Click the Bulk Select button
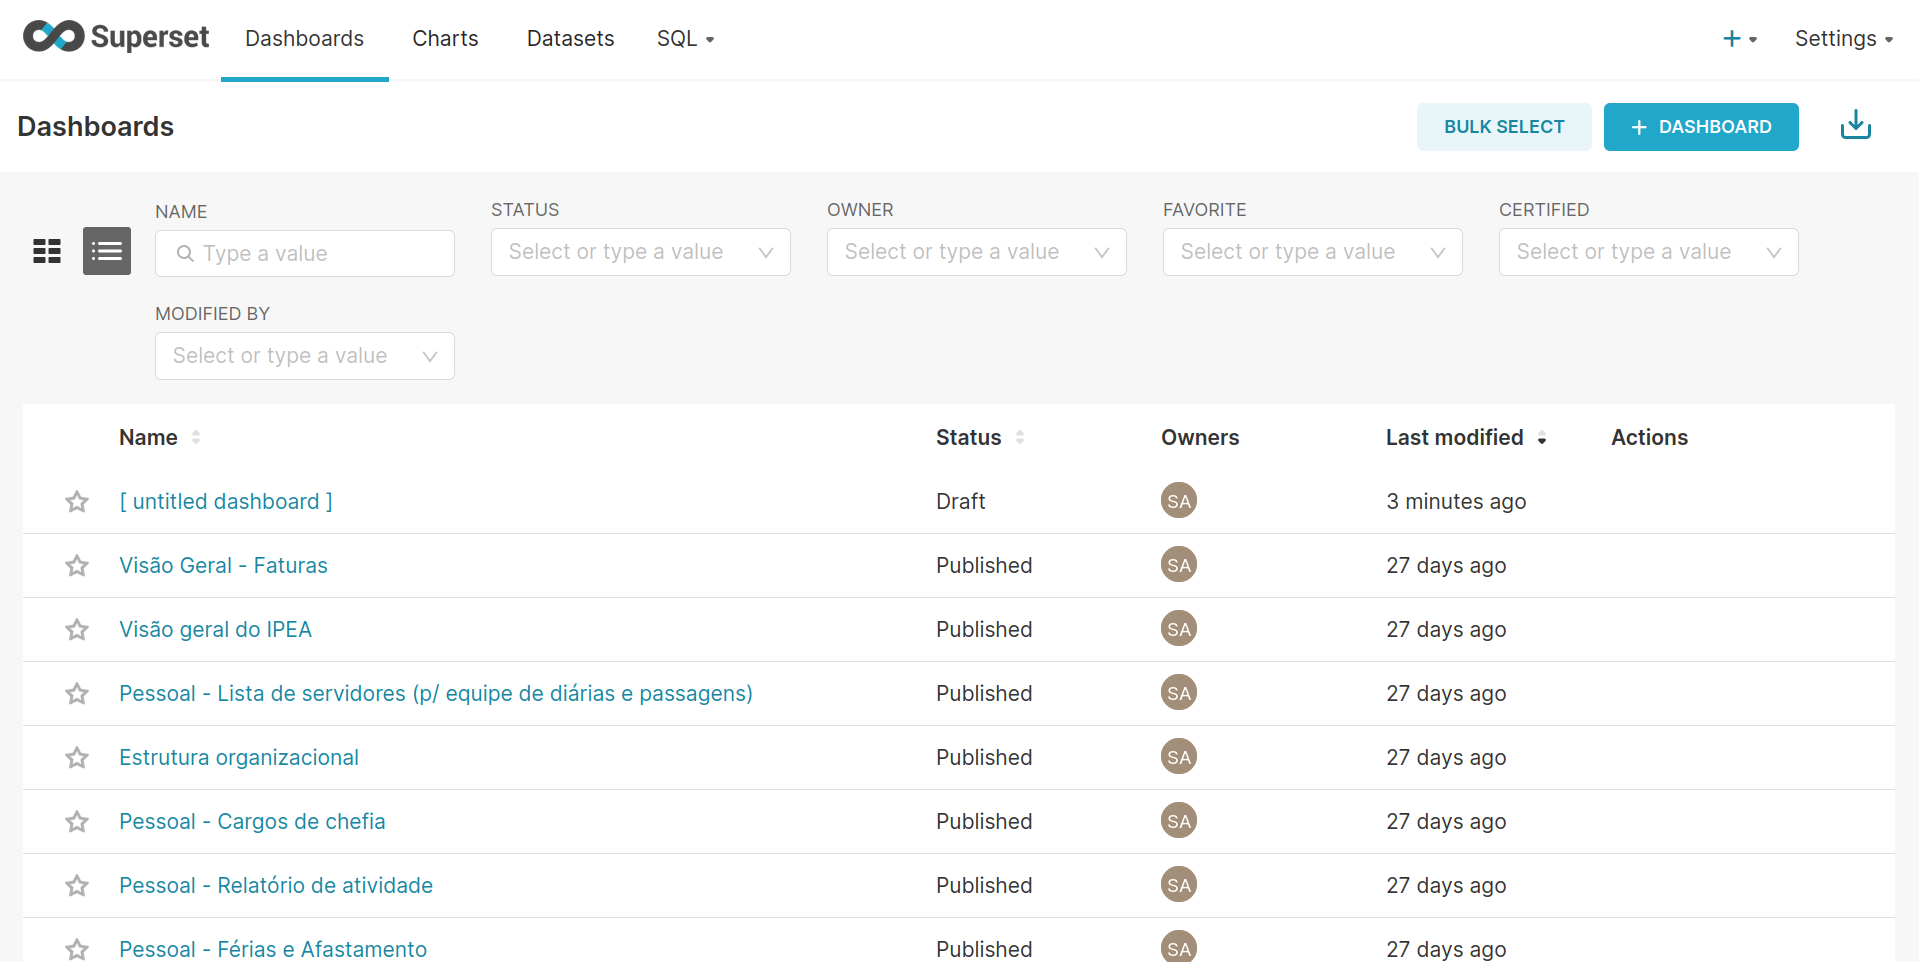Viewport: 1919px width, 962px height. coord(1503,127)
